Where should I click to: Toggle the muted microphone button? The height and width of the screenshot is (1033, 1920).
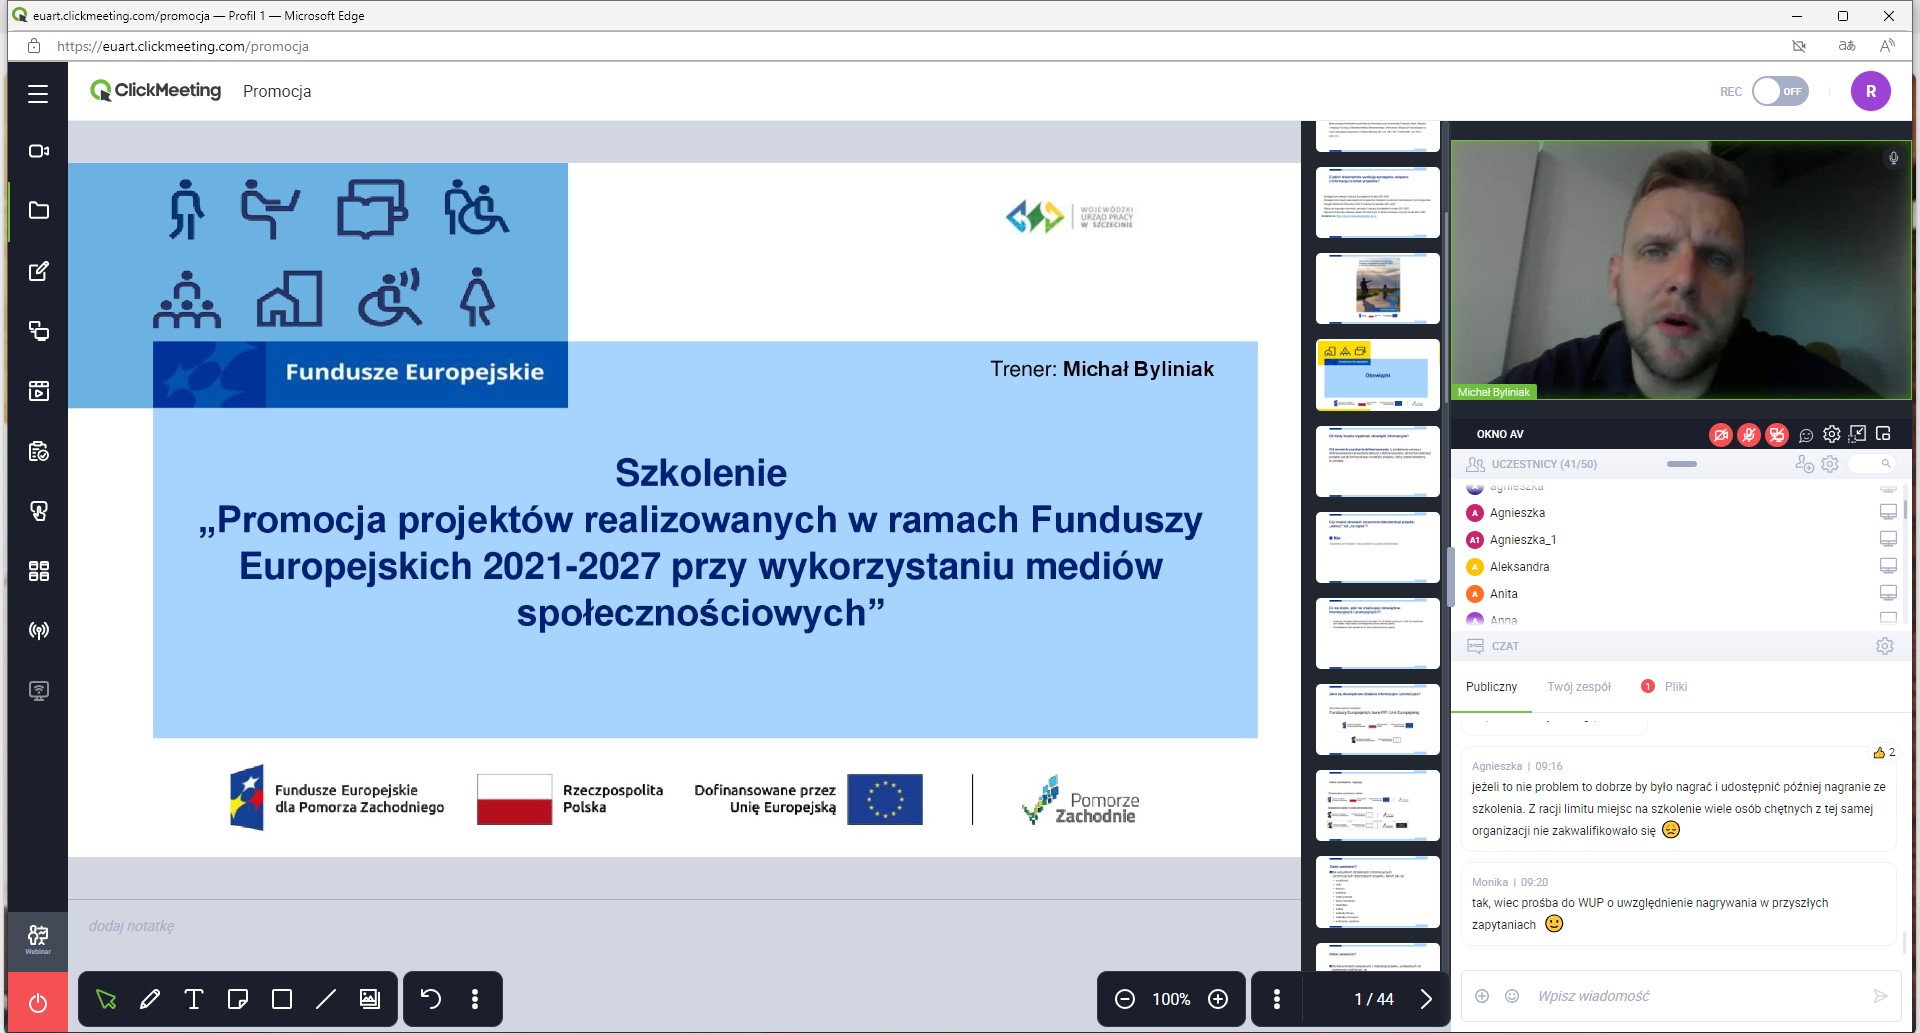tap(1749, 434)
